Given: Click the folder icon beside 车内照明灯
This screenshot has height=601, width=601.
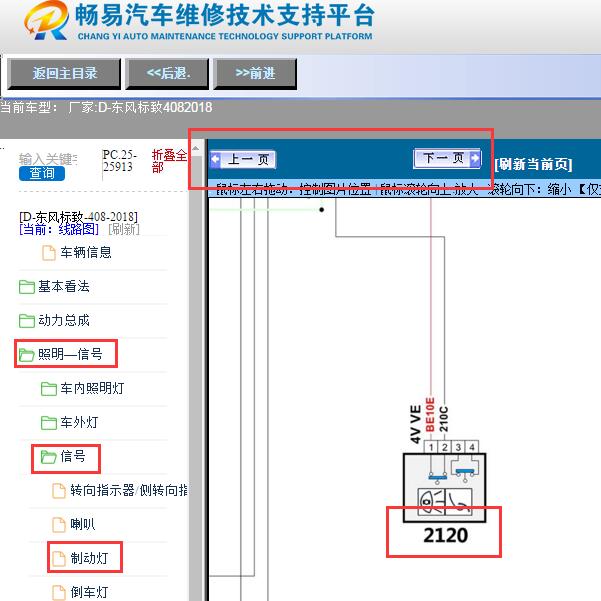Looking at the screenshot, I should click(49, 389).
